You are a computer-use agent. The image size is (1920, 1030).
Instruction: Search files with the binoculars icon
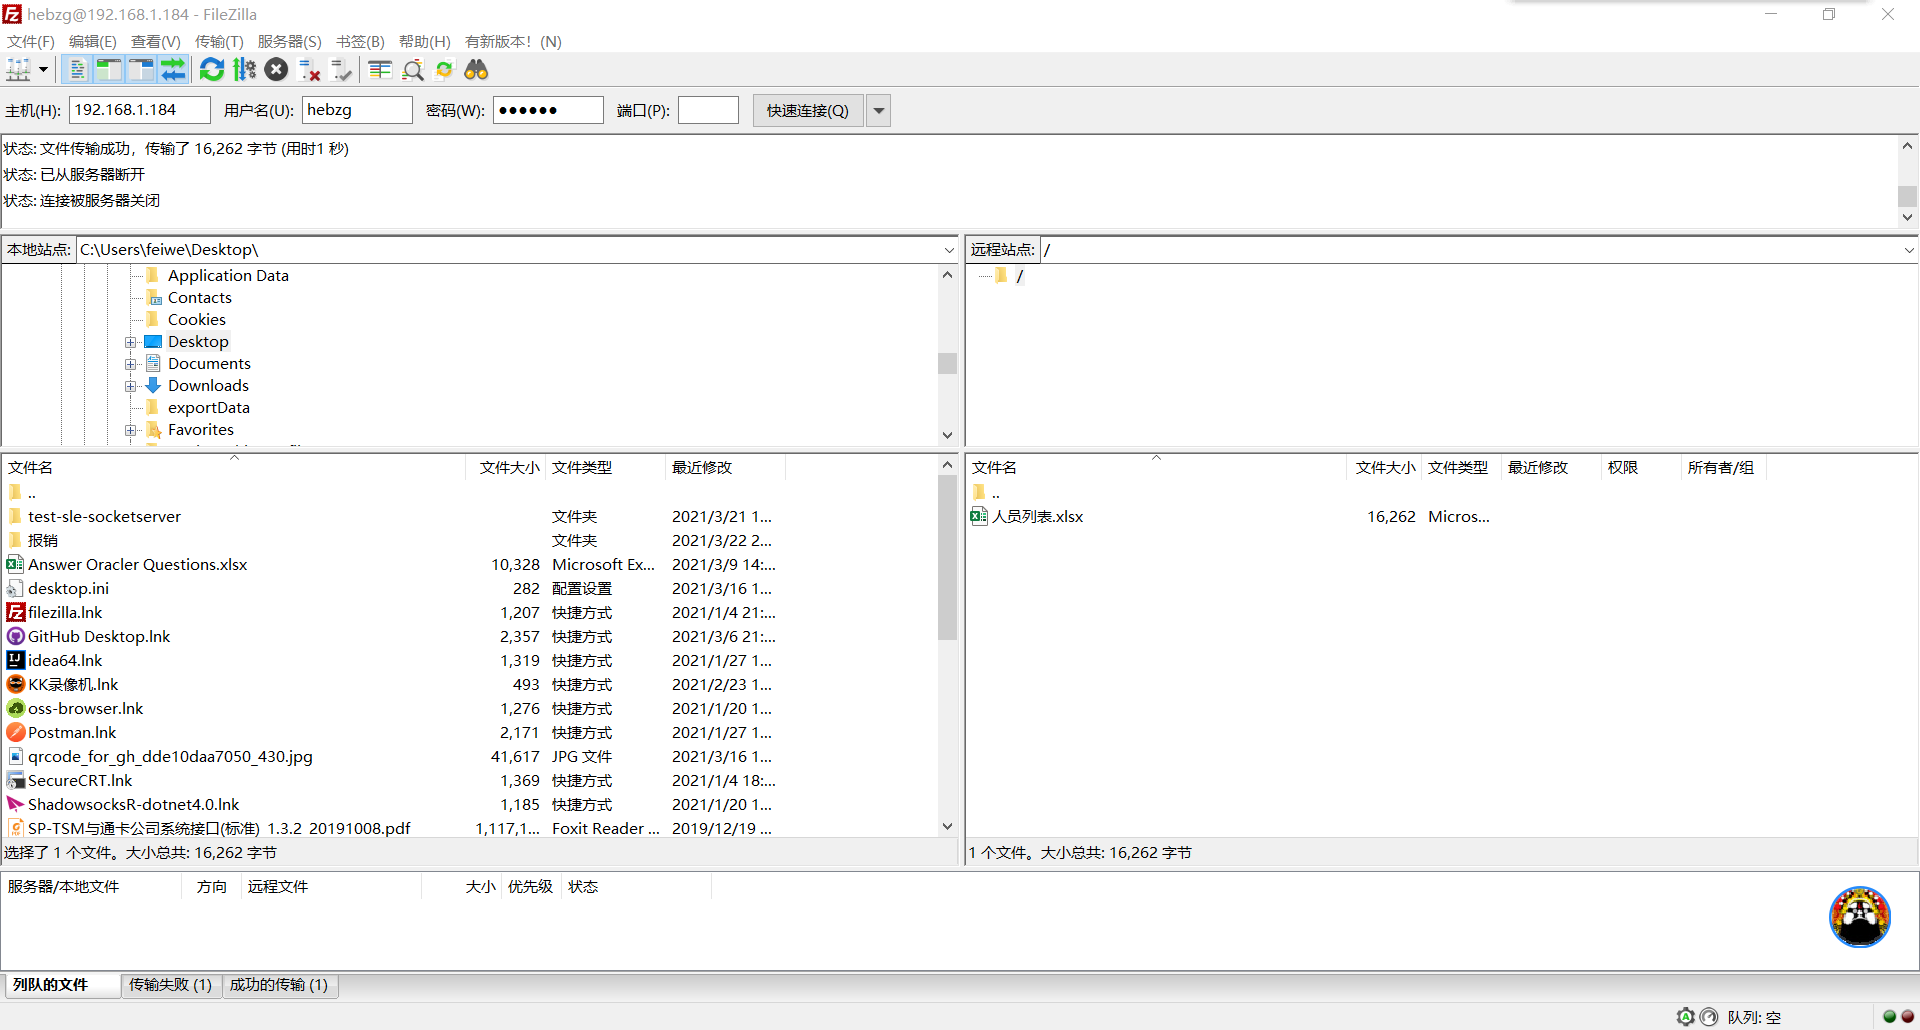point(477,70)
